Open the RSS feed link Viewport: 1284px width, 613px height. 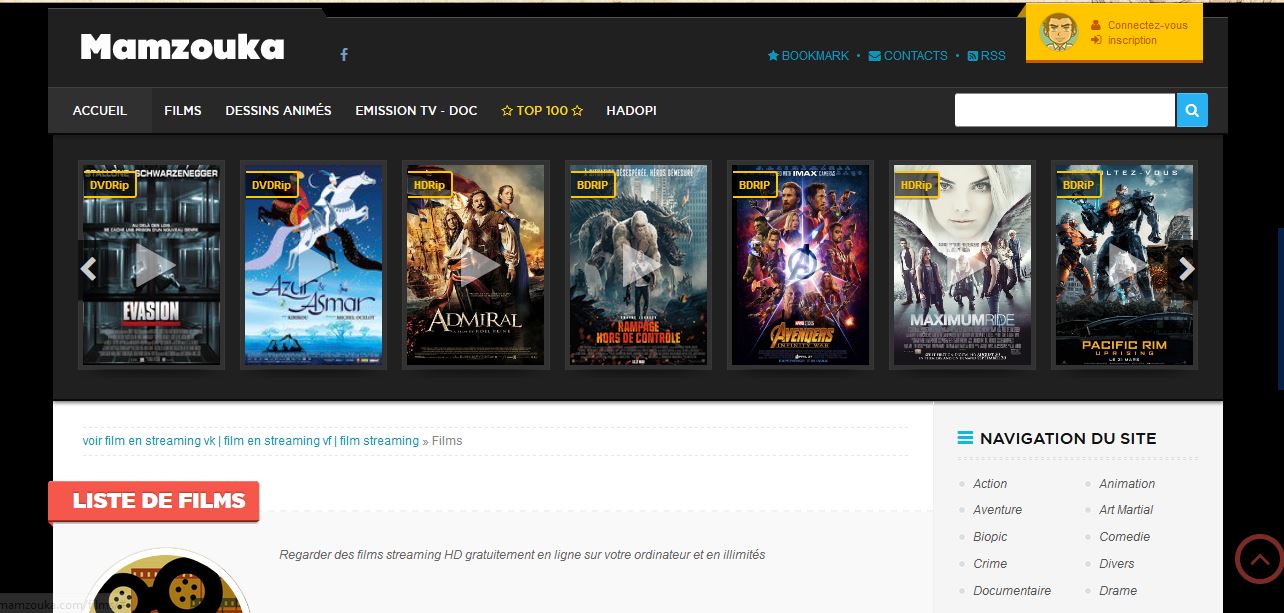[986, 56]
